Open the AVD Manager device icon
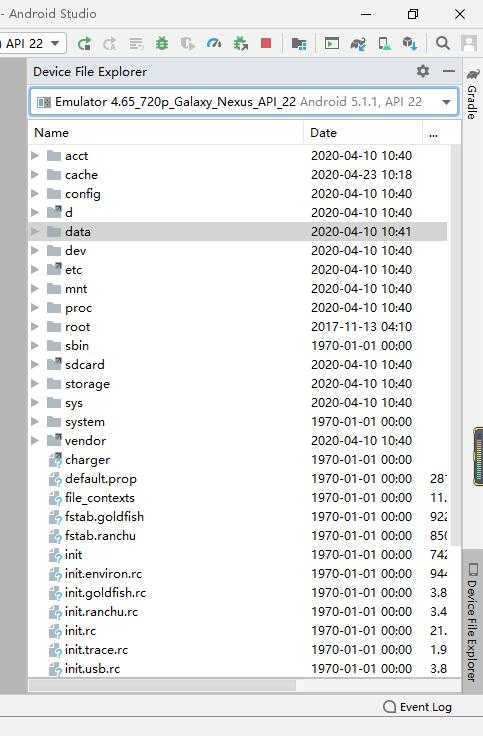 [384, 44]
